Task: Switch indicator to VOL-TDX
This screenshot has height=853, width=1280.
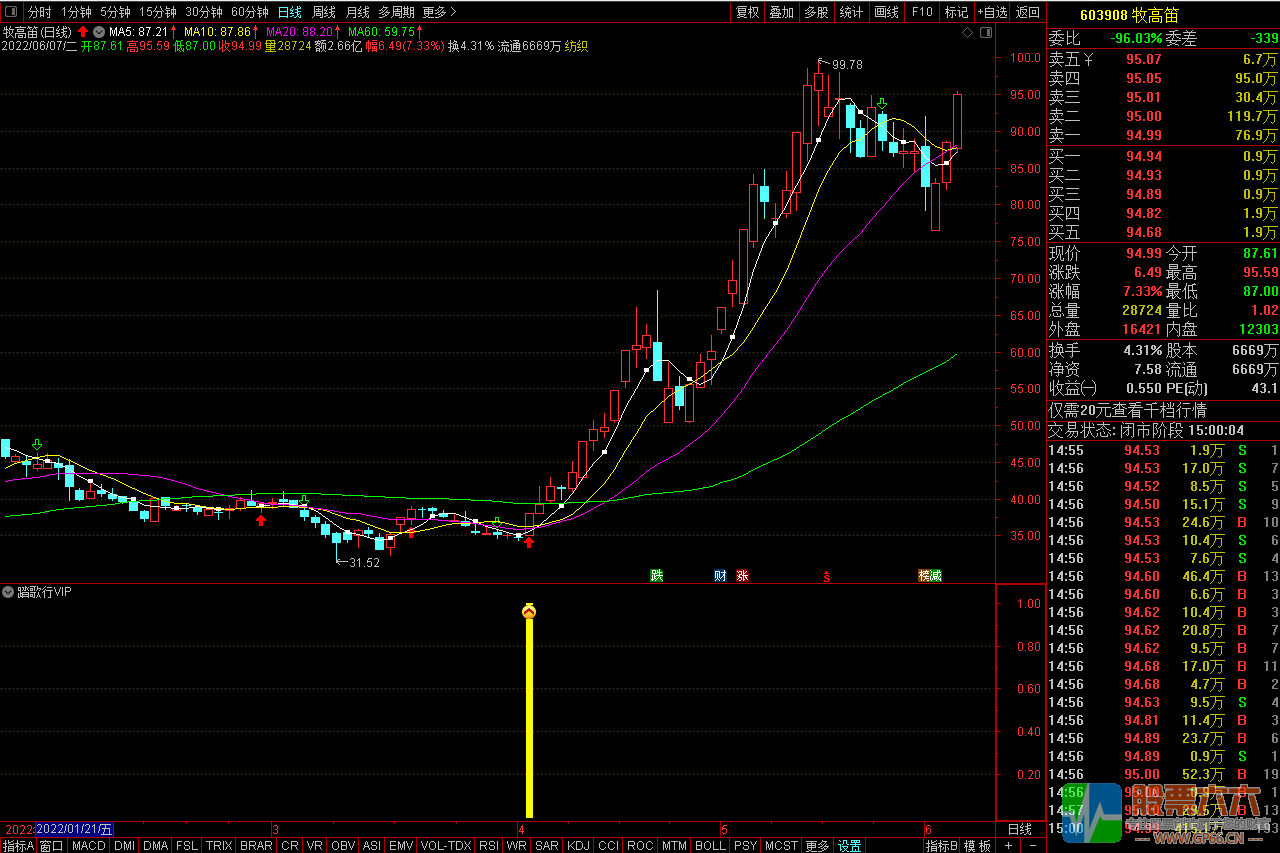Action: coord(446,846)
